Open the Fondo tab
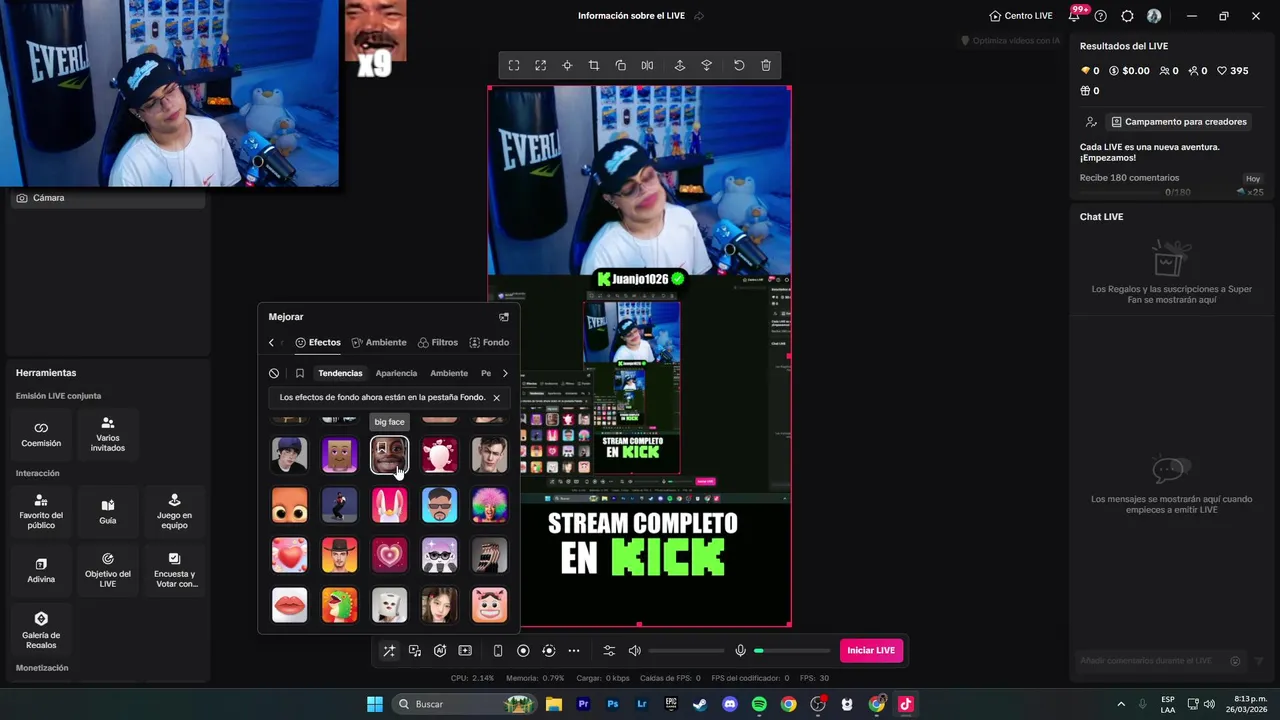This screenshot has width=1280, height=720. coord(489,343)
